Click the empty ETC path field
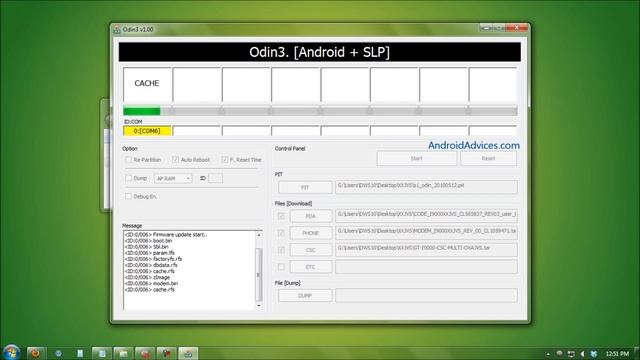The height and width of the screenshot is (360, 640). [x=426, y=267]
